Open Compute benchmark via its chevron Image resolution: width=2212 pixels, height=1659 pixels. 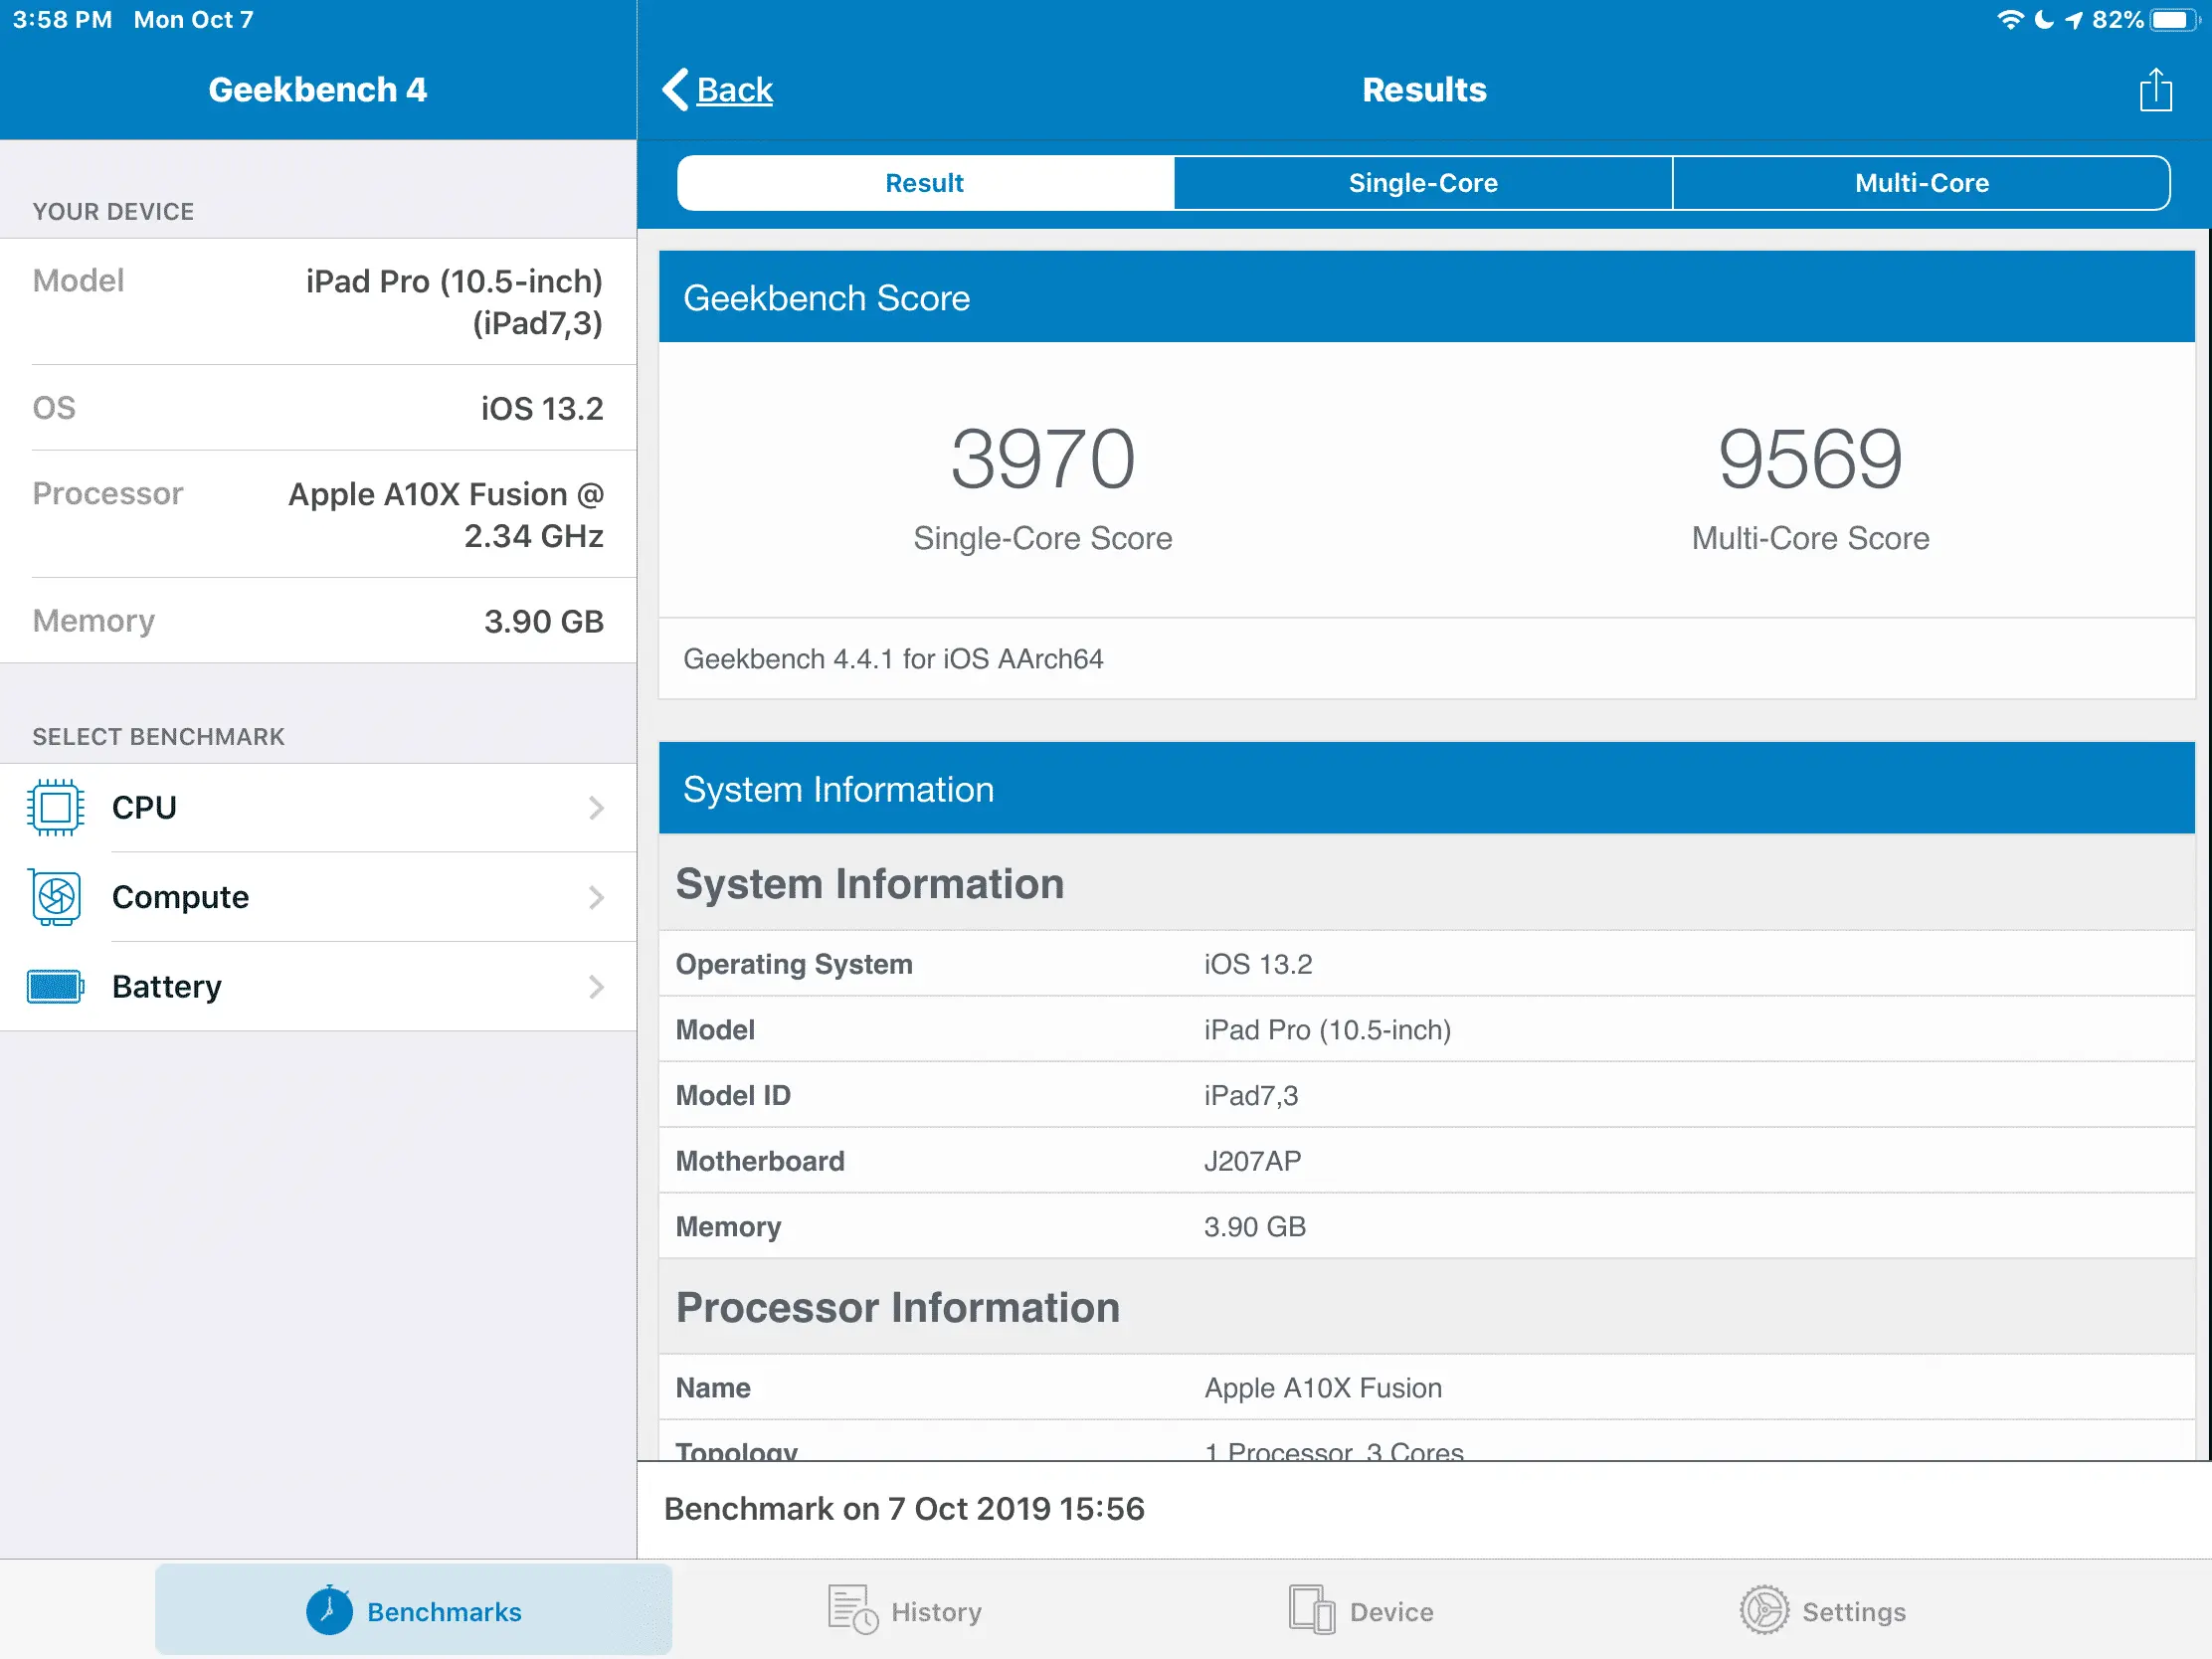596,897
